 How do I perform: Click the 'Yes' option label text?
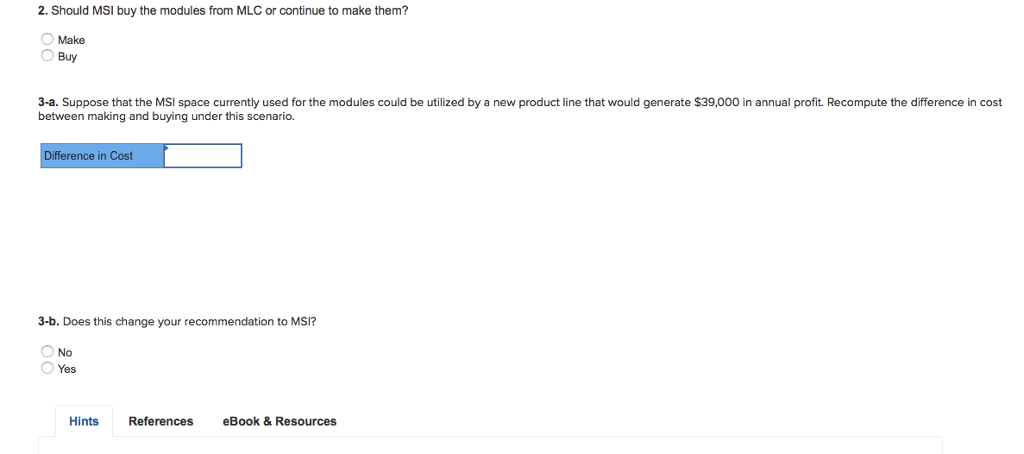pyautogui.click(x=67, y=368)
